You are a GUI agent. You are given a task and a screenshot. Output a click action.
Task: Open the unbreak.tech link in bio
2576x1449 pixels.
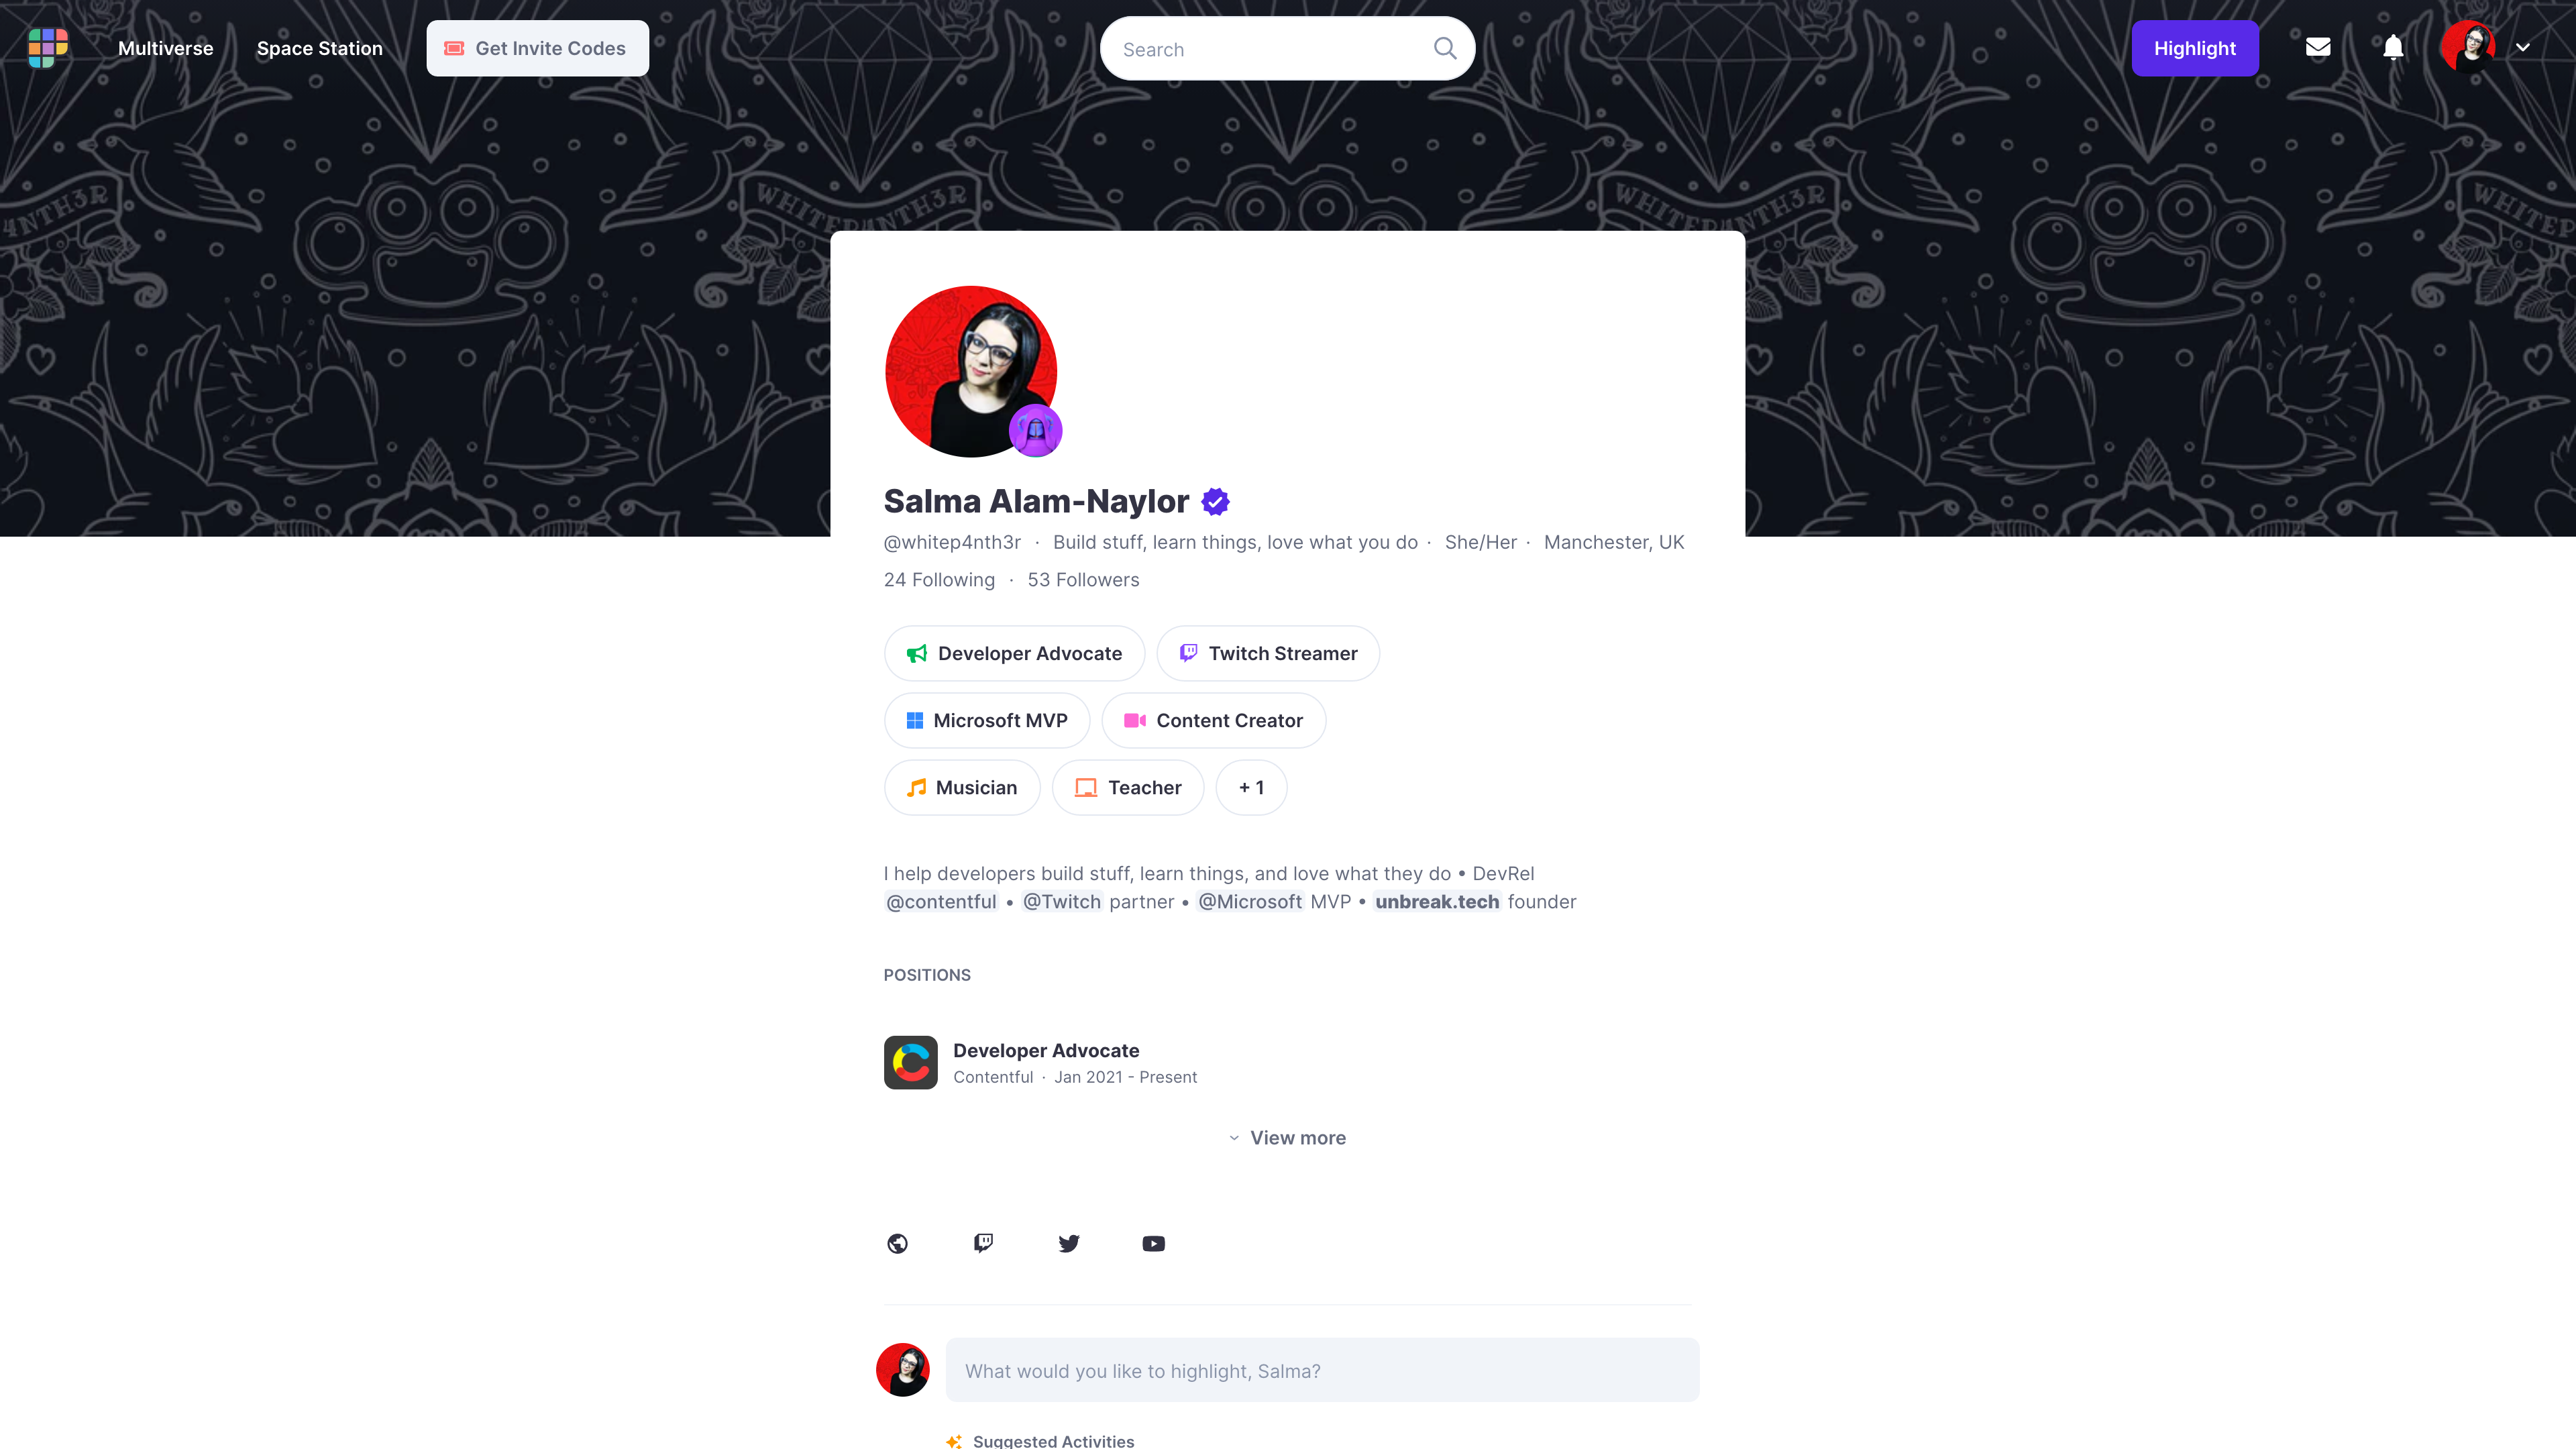(x=1437, y=901)
